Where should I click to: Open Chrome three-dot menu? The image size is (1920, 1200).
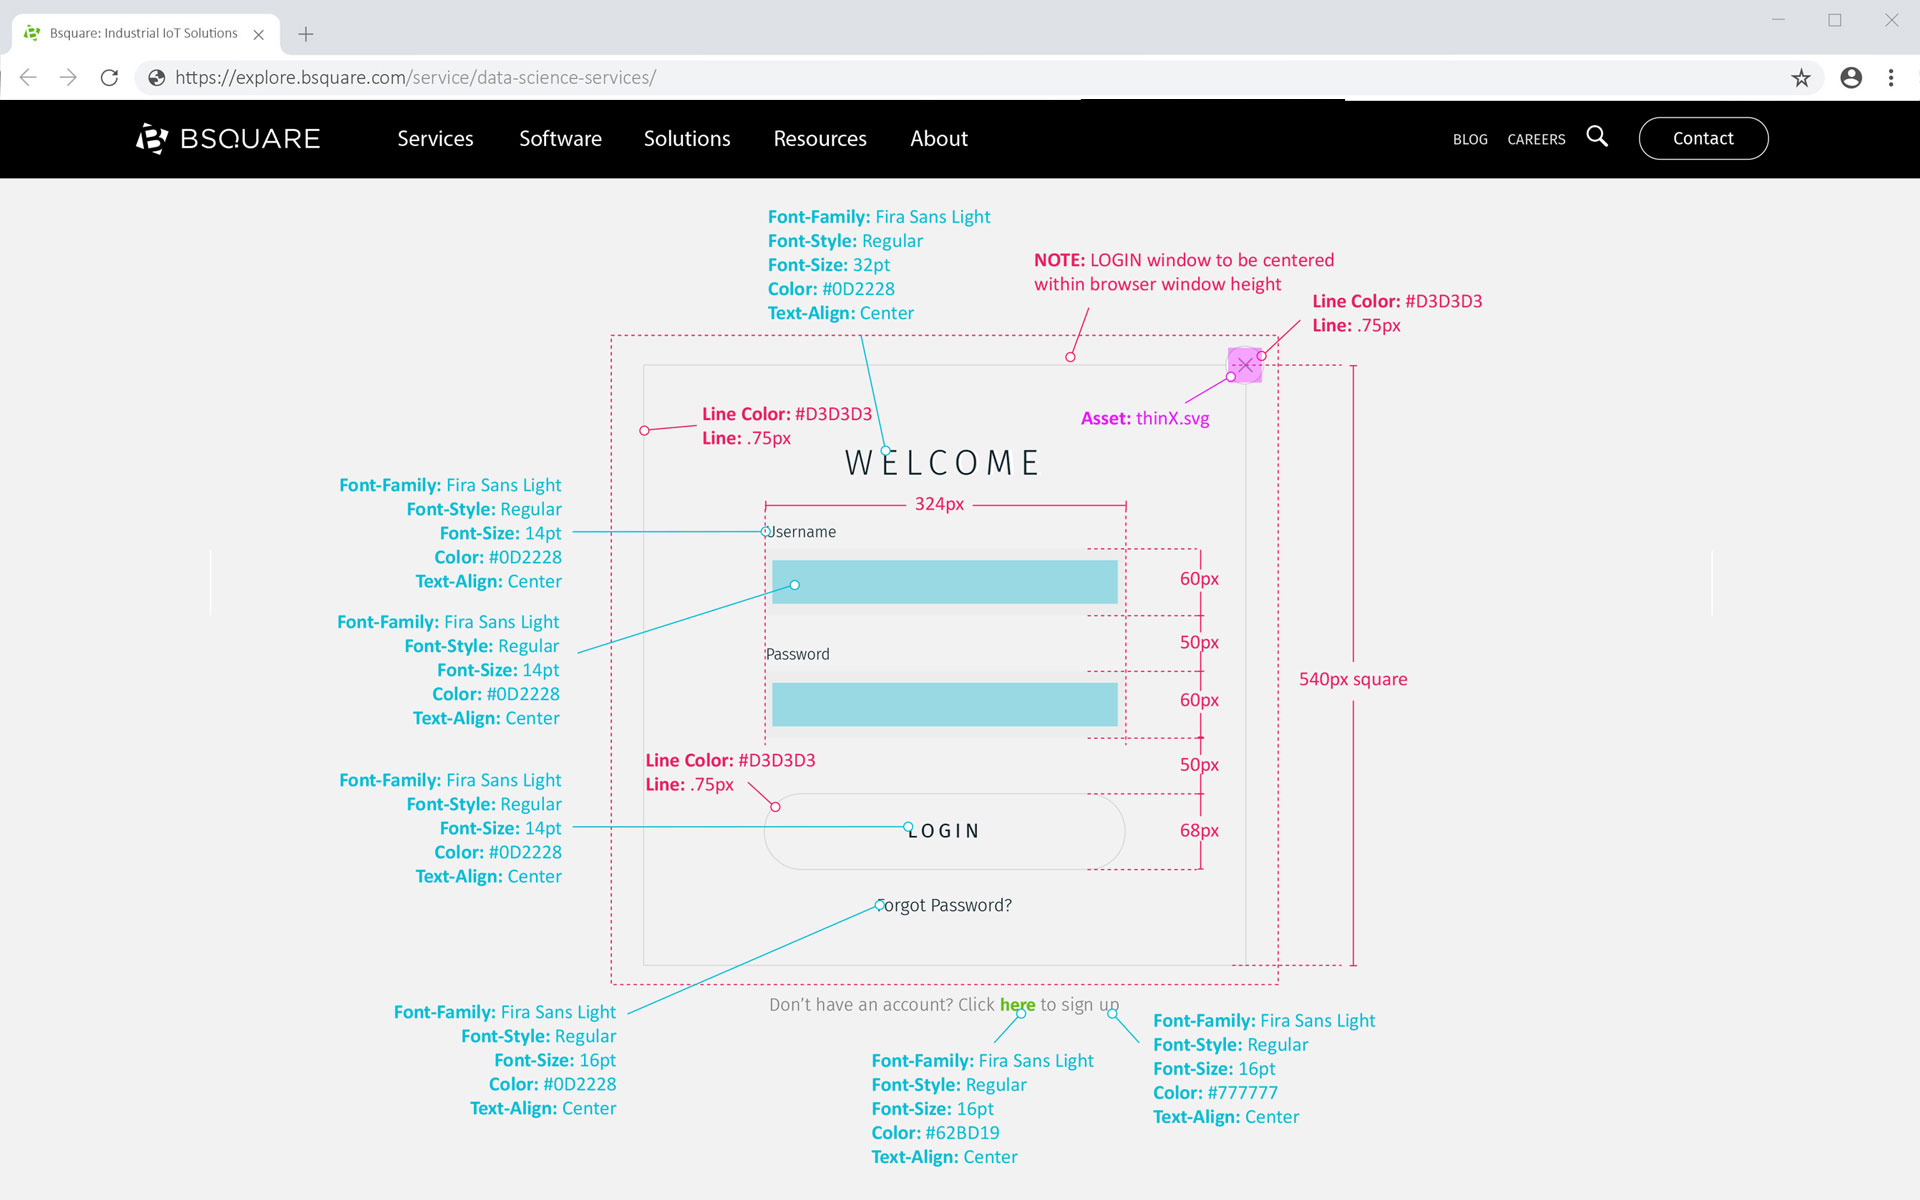pos(1891,78)
